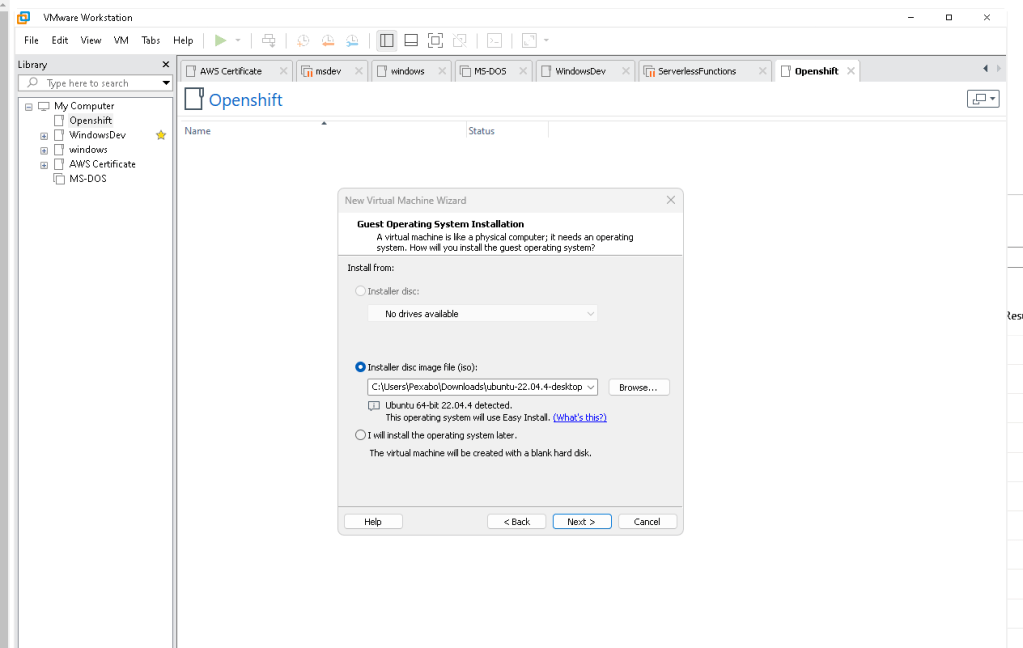Select install the operating system later
The height and width of the screenshot is (648, 1023).
click(x=360, y=435)
